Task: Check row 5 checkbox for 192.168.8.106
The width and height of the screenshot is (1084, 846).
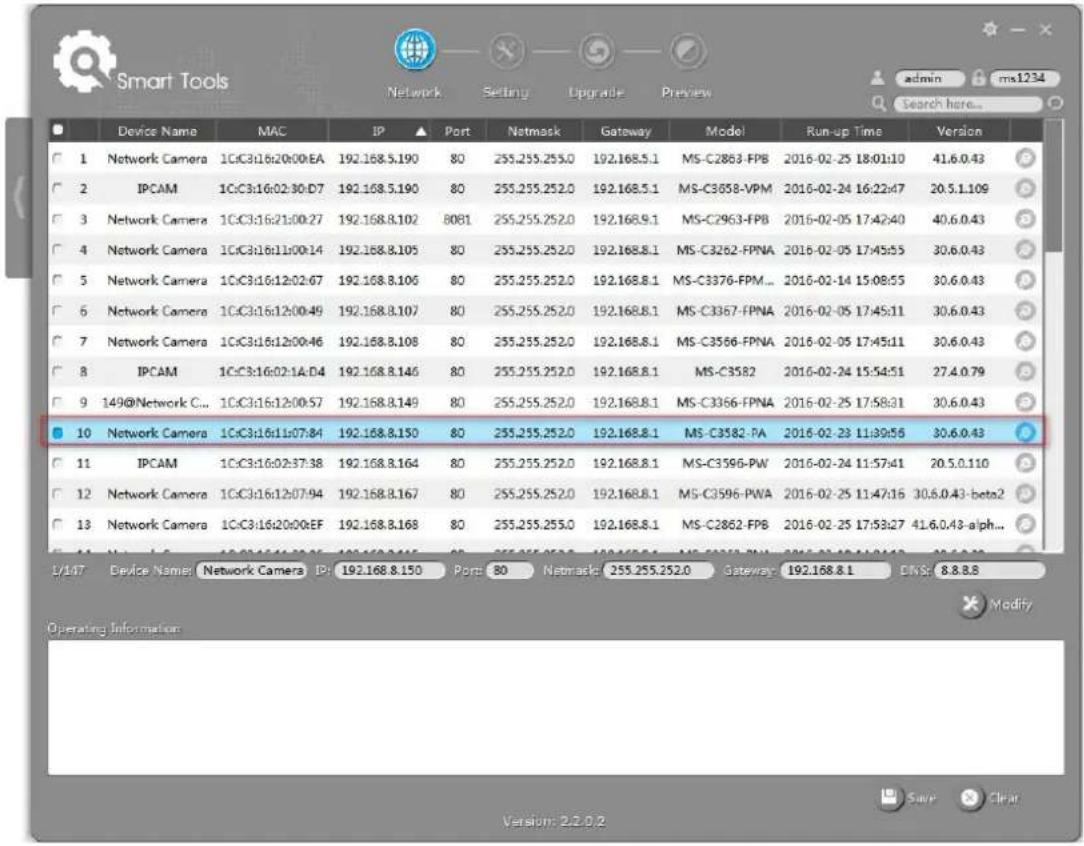Action: click(57, 280)
